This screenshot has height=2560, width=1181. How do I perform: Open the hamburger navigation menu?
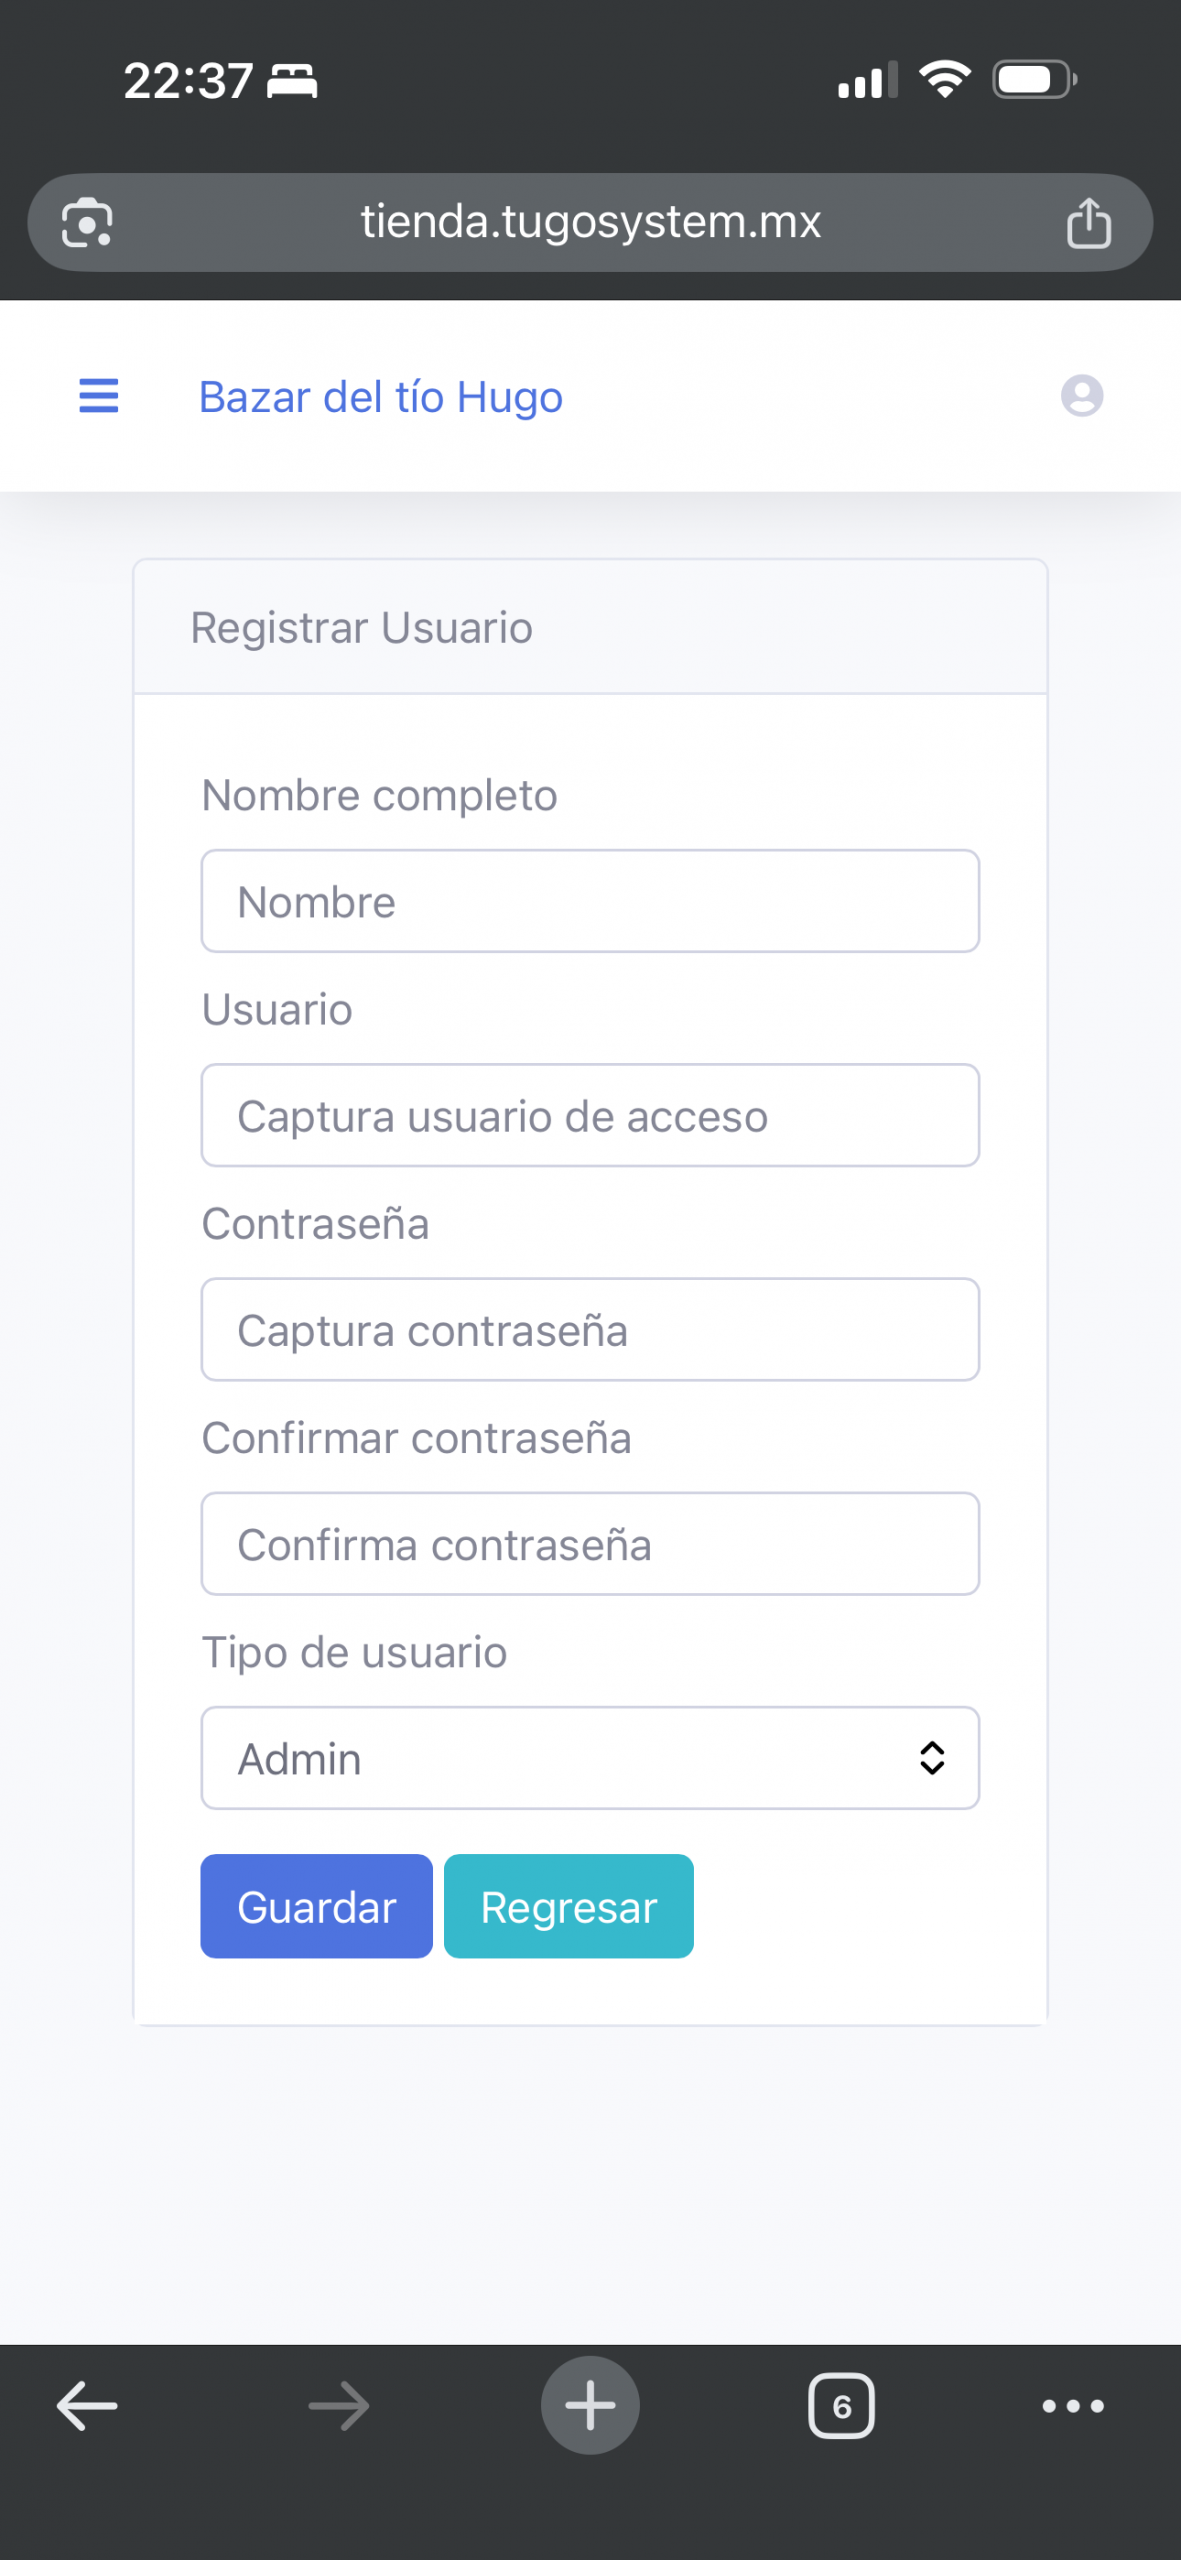pyautogui.click(x=98, y=396)
